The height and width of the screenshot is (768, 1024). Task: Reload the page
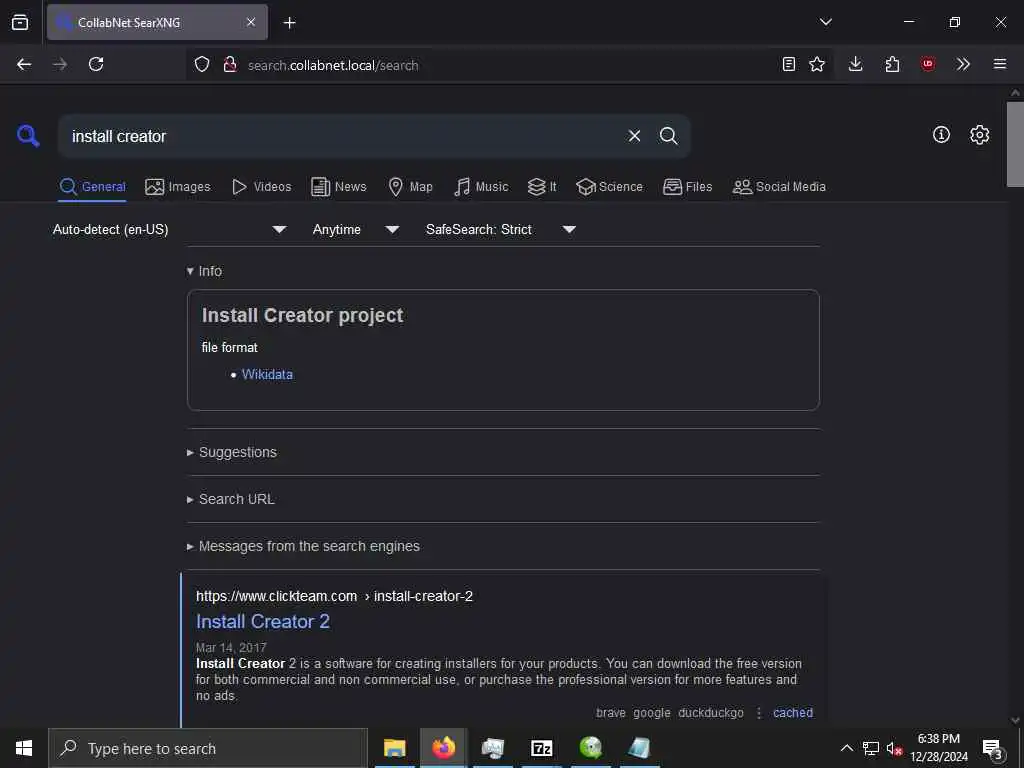(96, 64)
